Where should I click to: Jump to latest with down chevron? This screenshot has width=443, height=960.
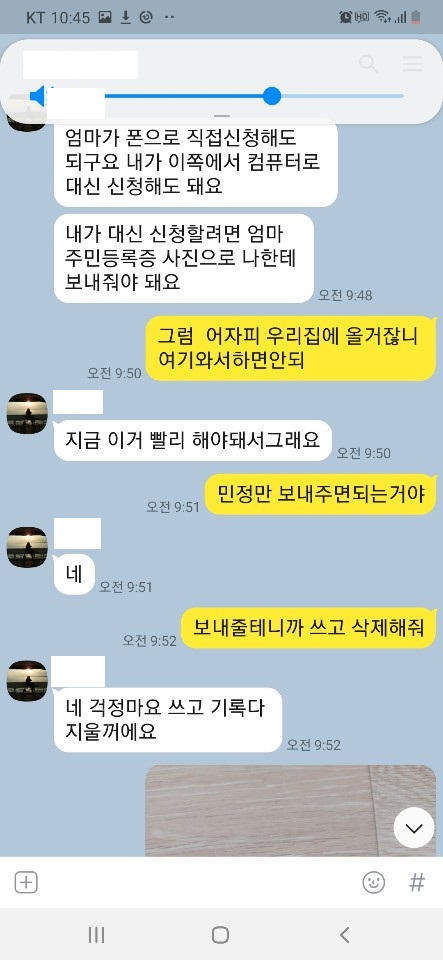[x=414, y=828]
